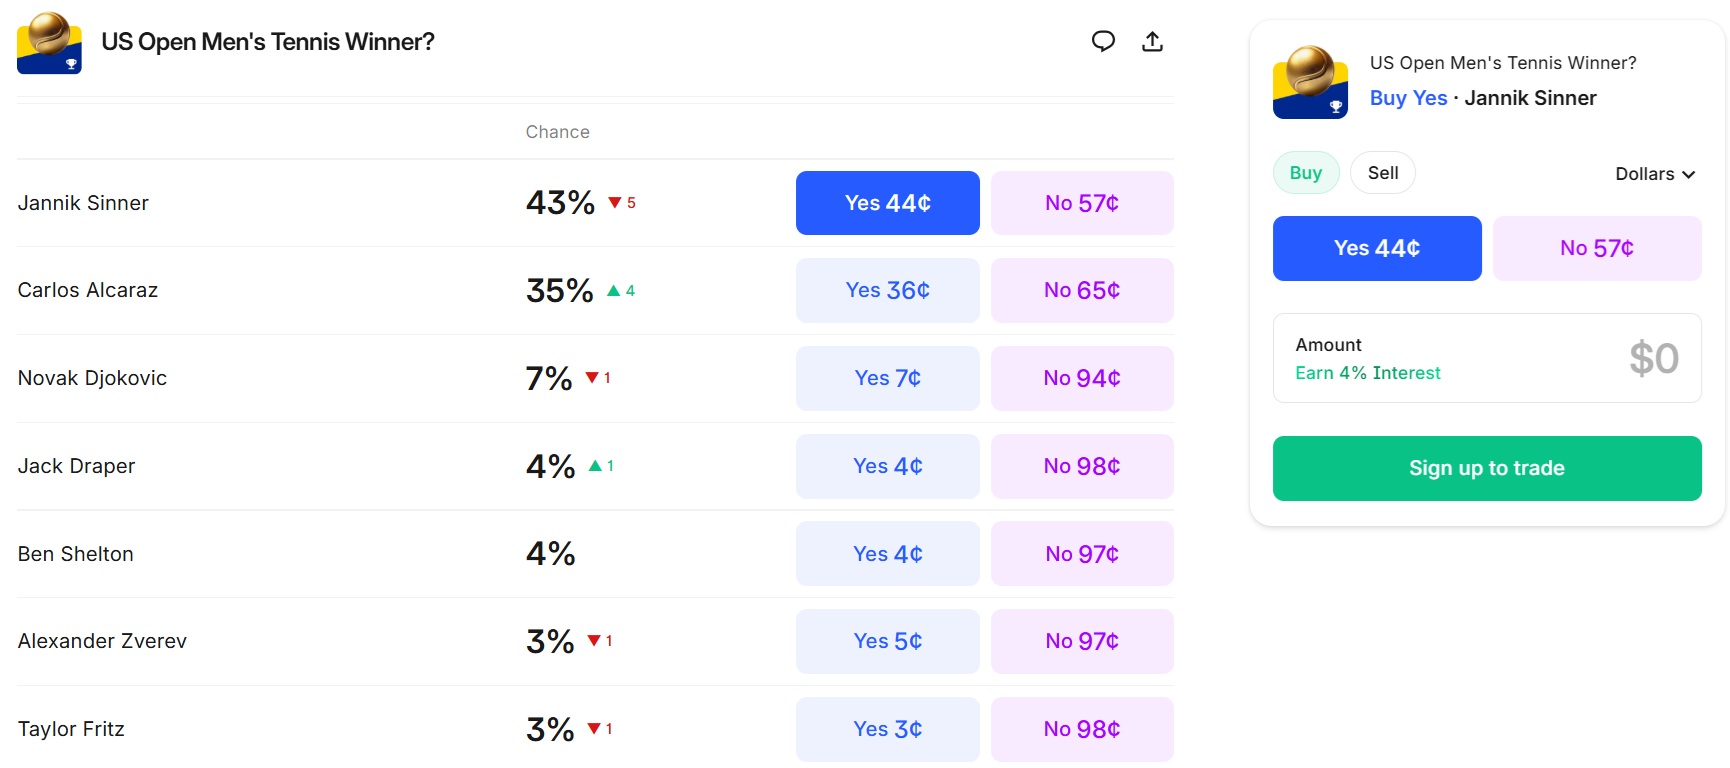Choose No 57¢ in trade panel

[x=1596, y=248]
